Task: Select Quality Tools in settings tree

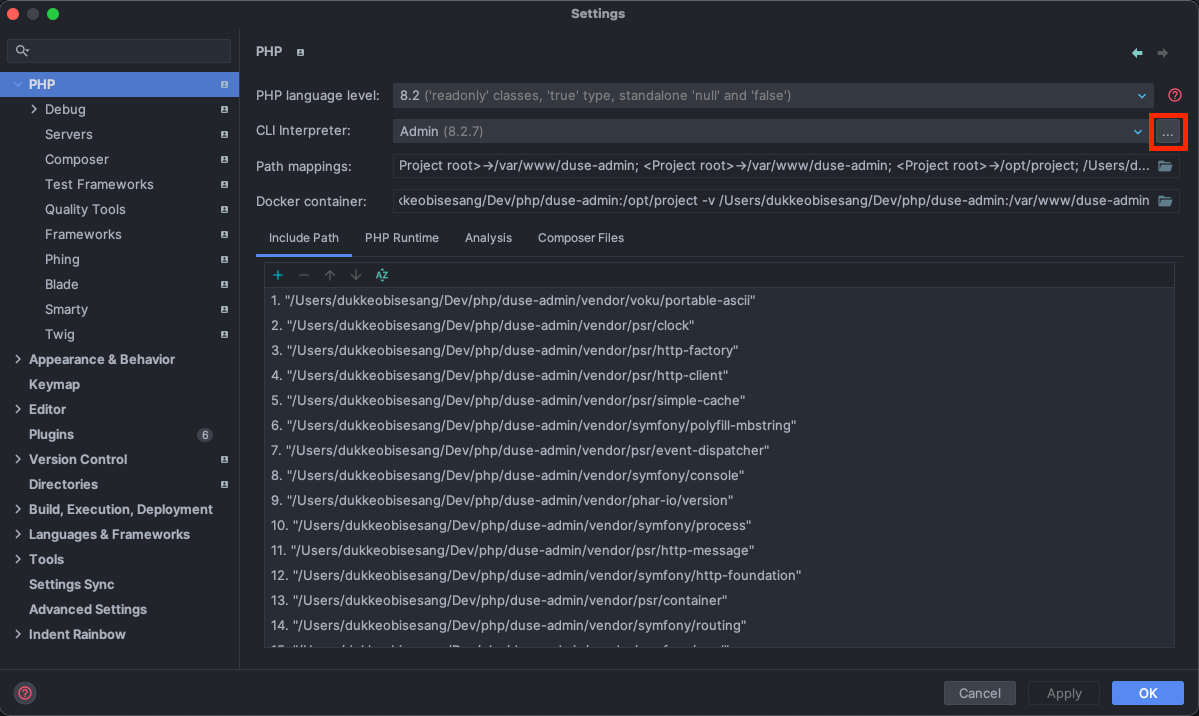Action: [x=85, y=209]
